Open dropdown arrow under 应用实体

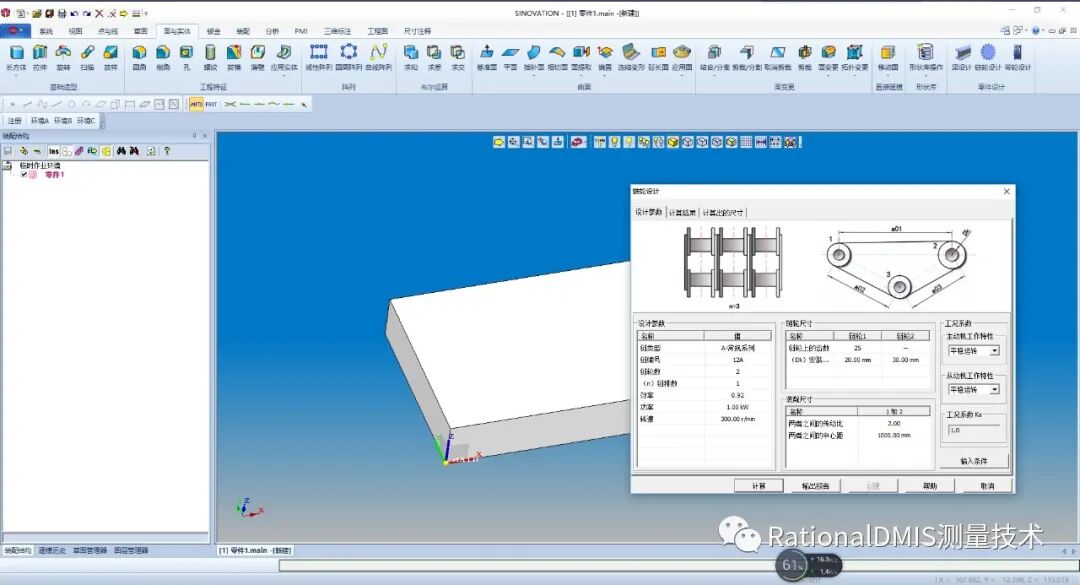[284, 75]
